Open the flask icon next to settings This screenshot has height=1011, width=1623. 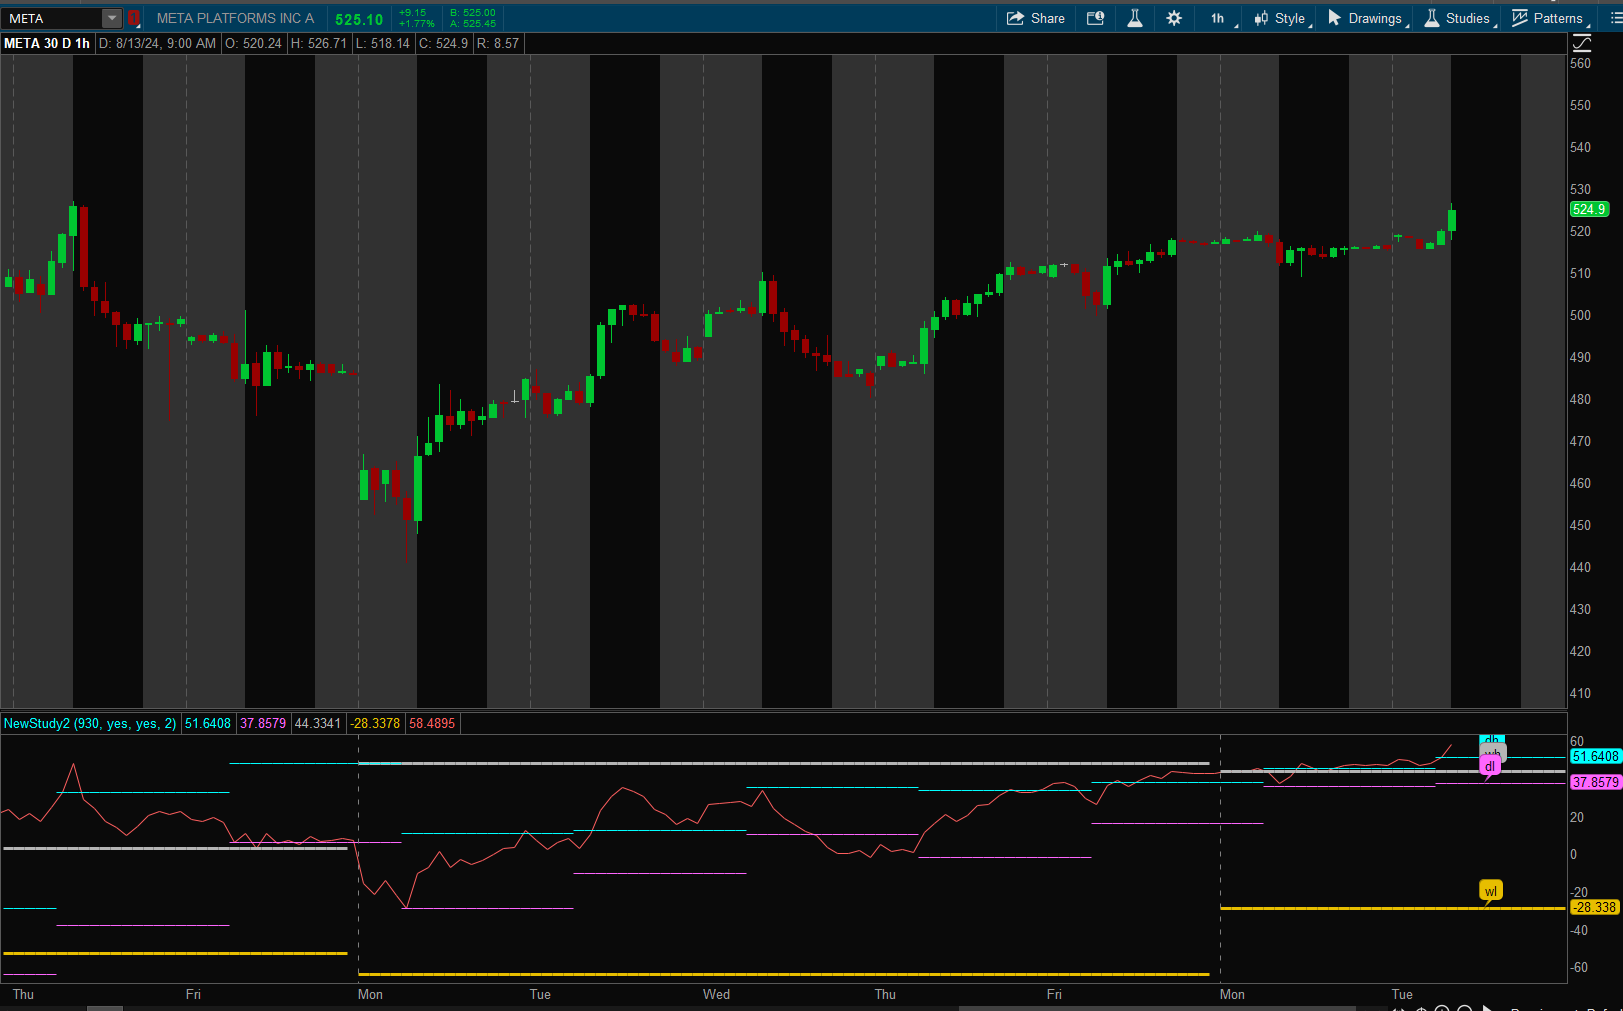1135,18
